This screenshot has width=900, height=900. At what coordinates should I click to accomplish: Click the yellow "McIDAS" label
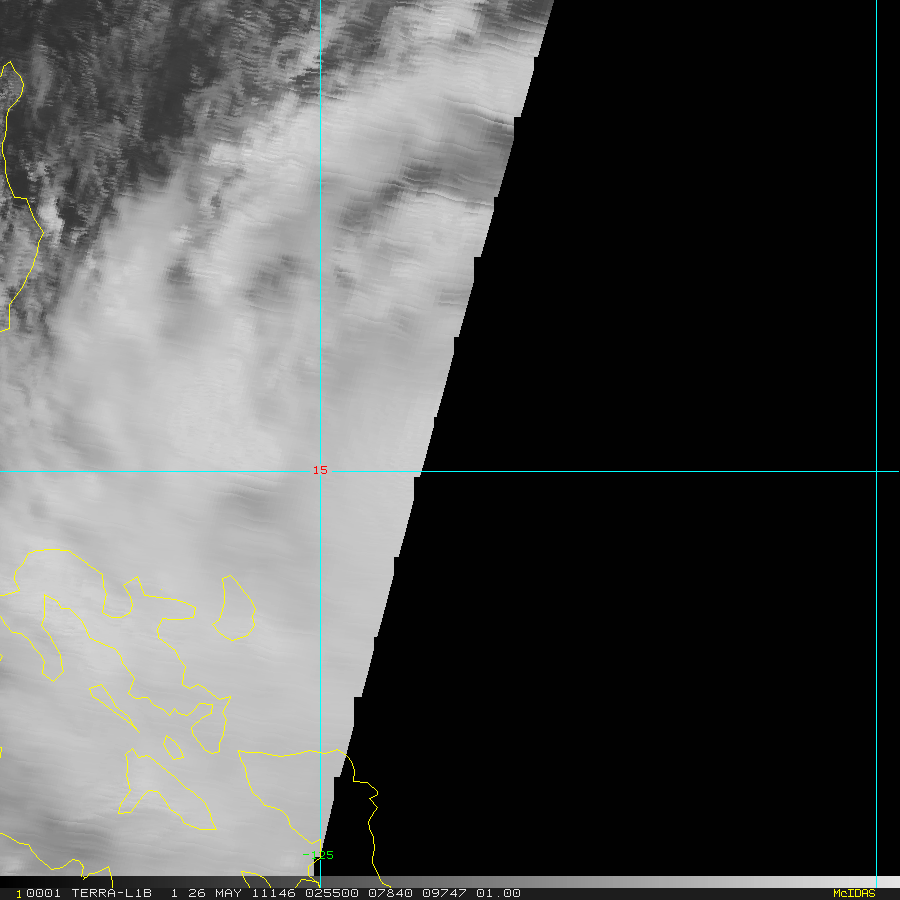tap(854, 893)
